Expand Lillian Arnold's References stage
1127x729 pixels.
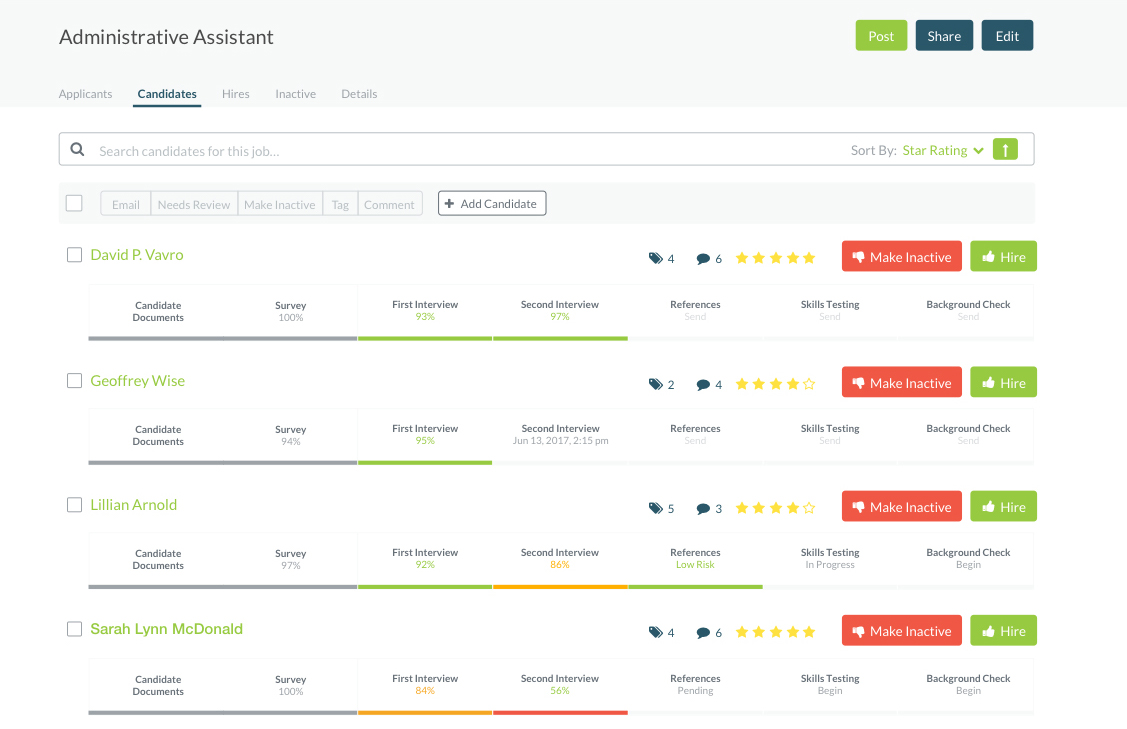click(695, 558)
